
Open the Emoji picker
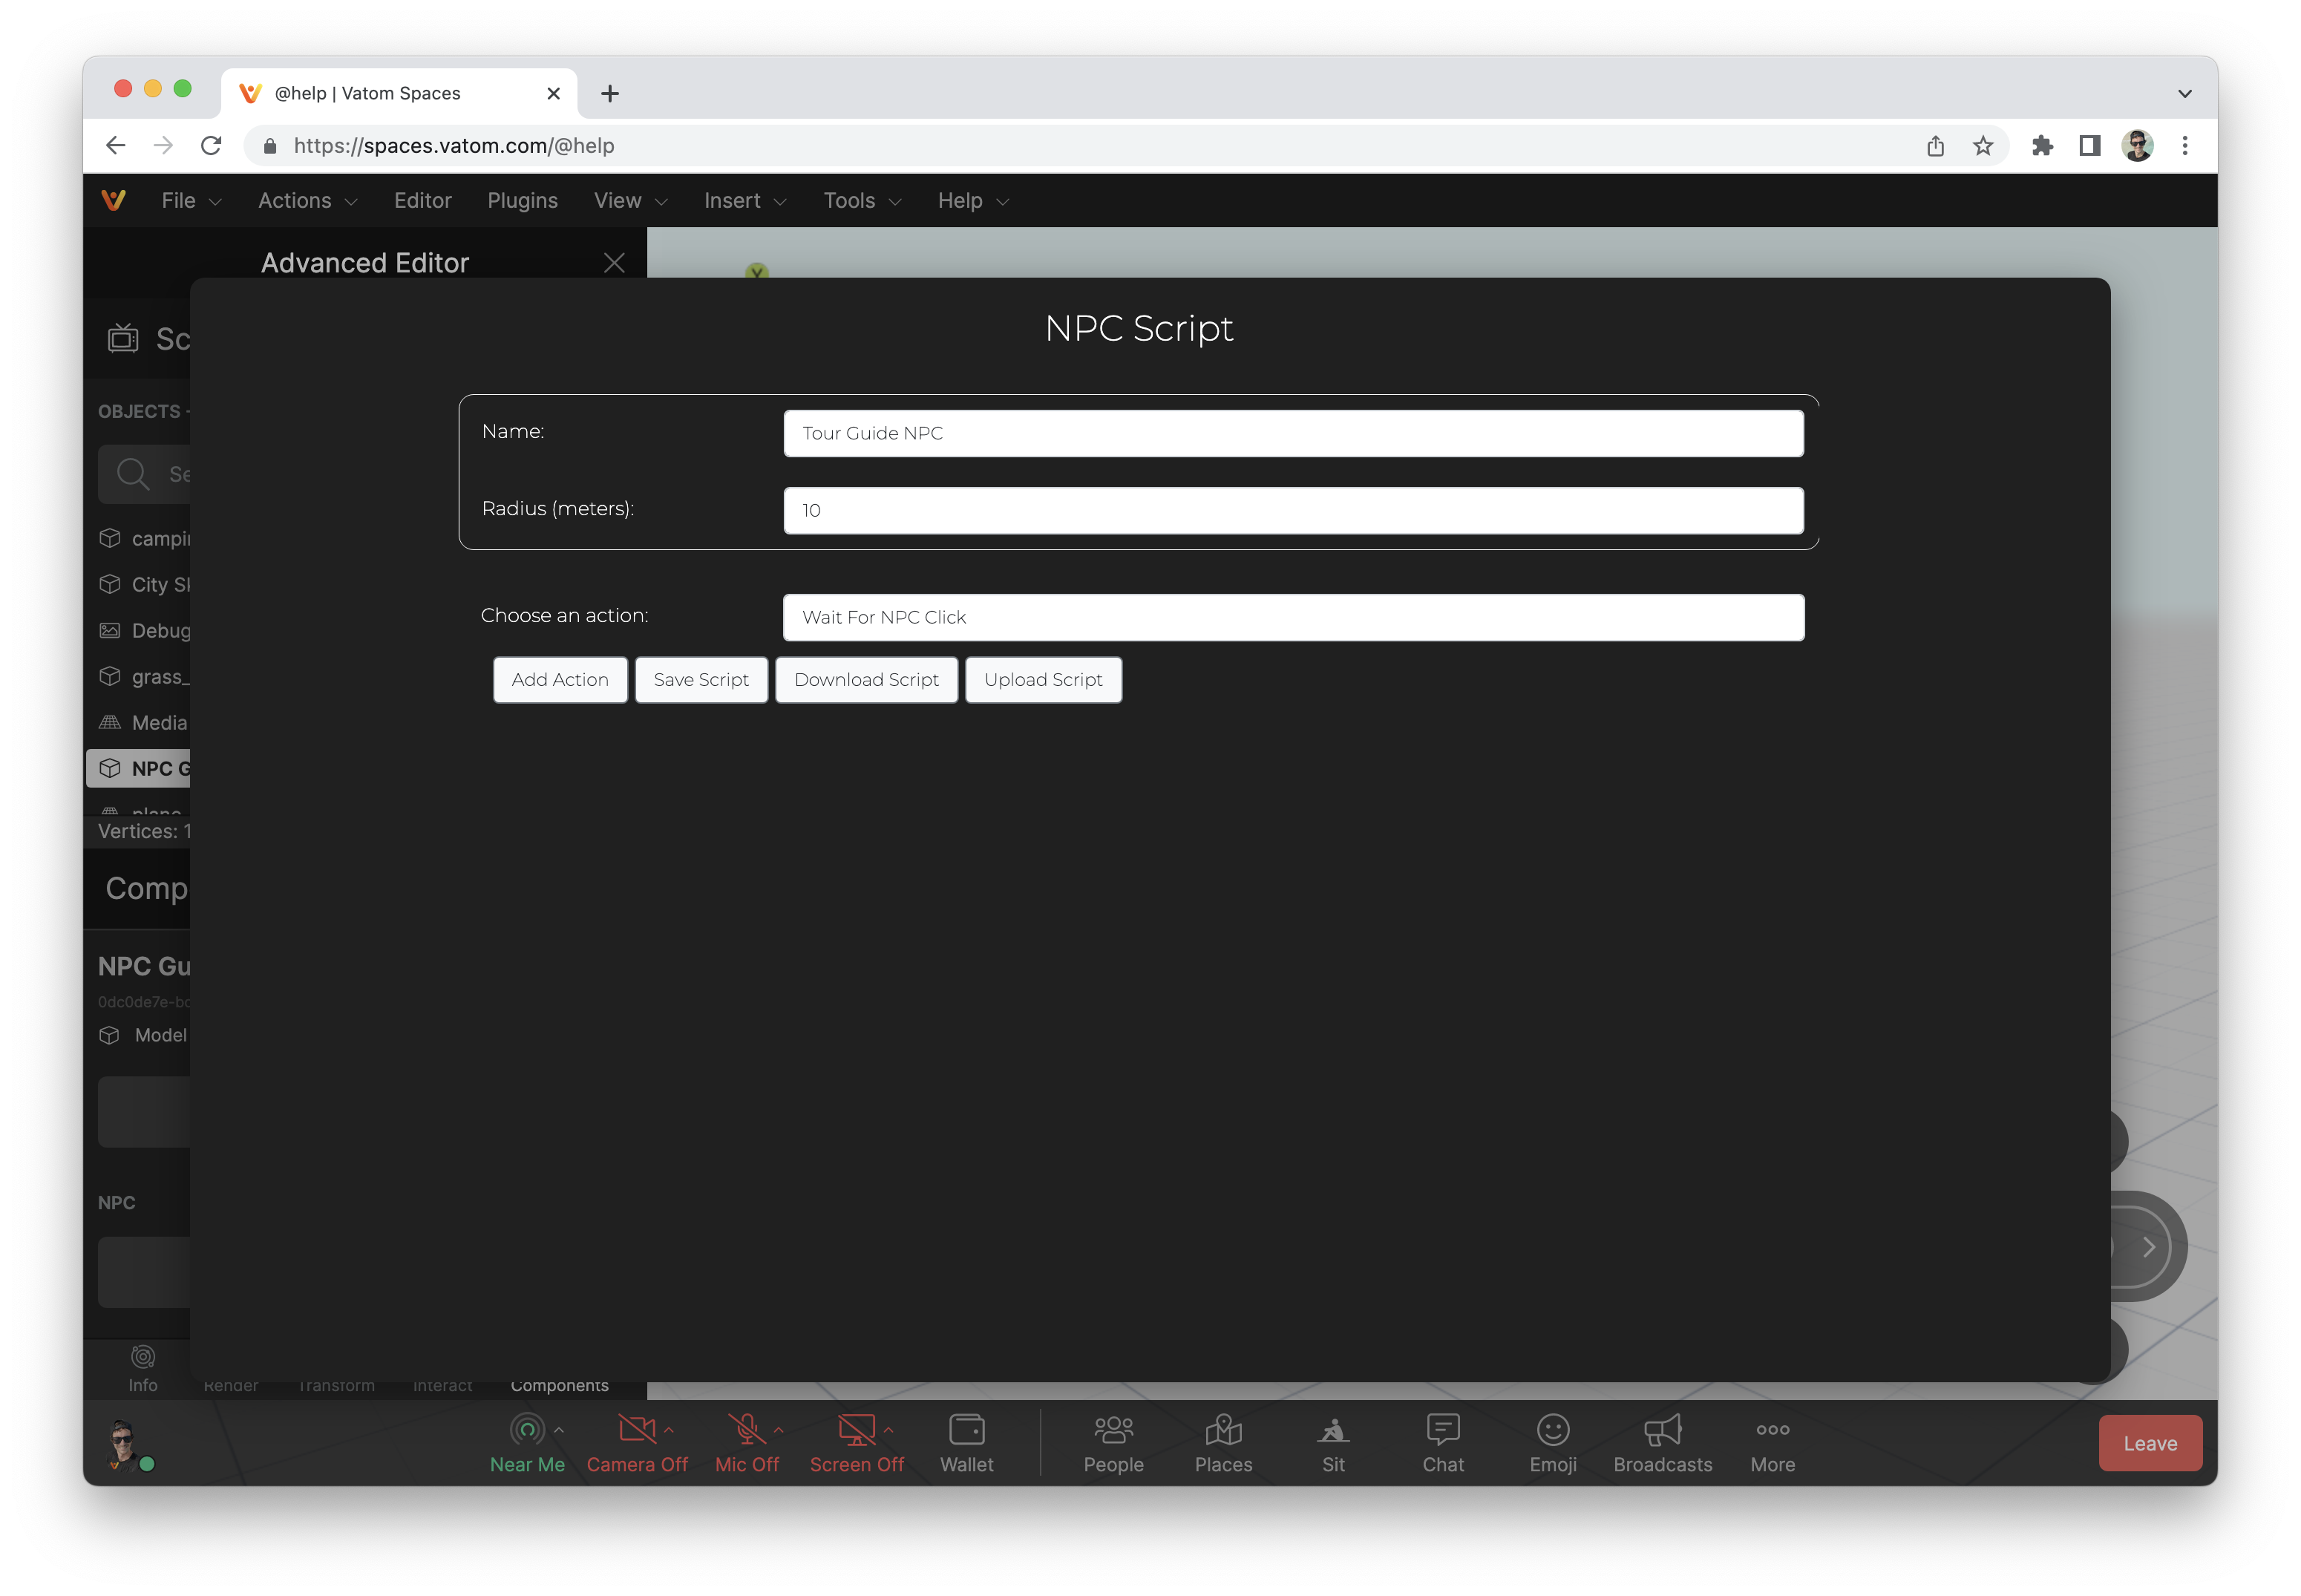[x=1553, y=1443]
